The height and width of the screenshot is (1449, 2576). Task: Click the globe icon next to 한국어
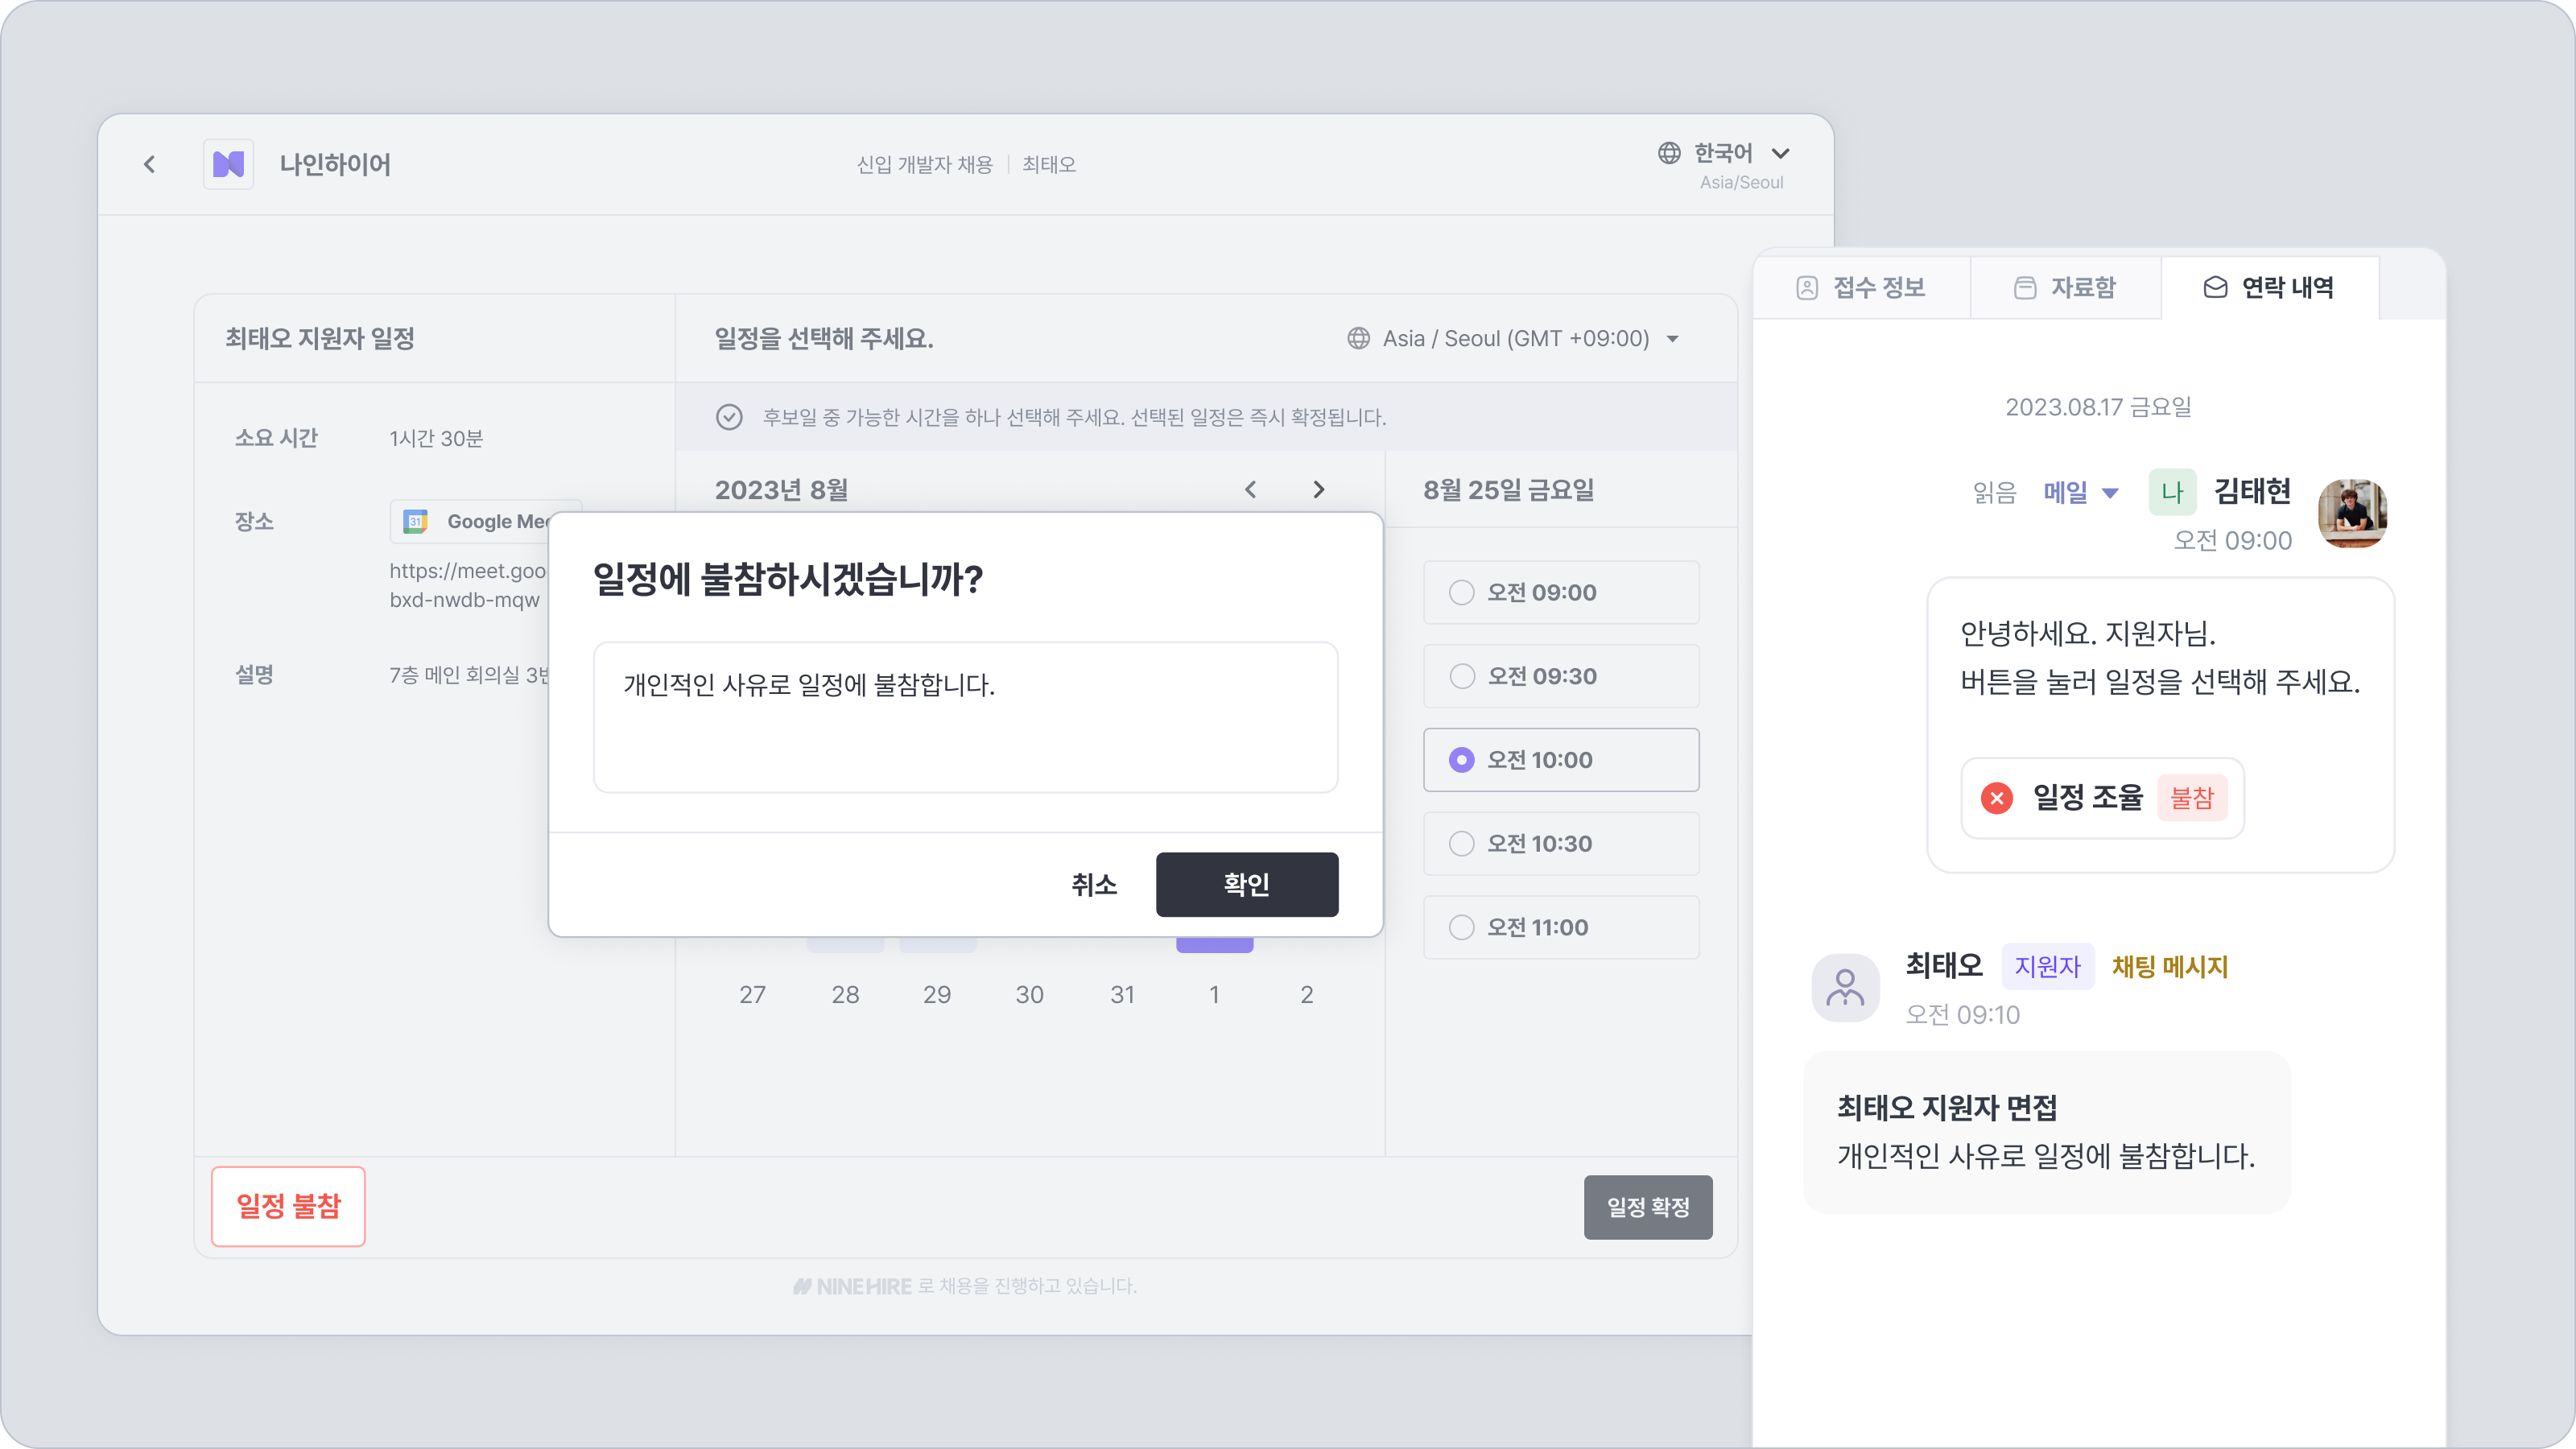coord(1669,153)
